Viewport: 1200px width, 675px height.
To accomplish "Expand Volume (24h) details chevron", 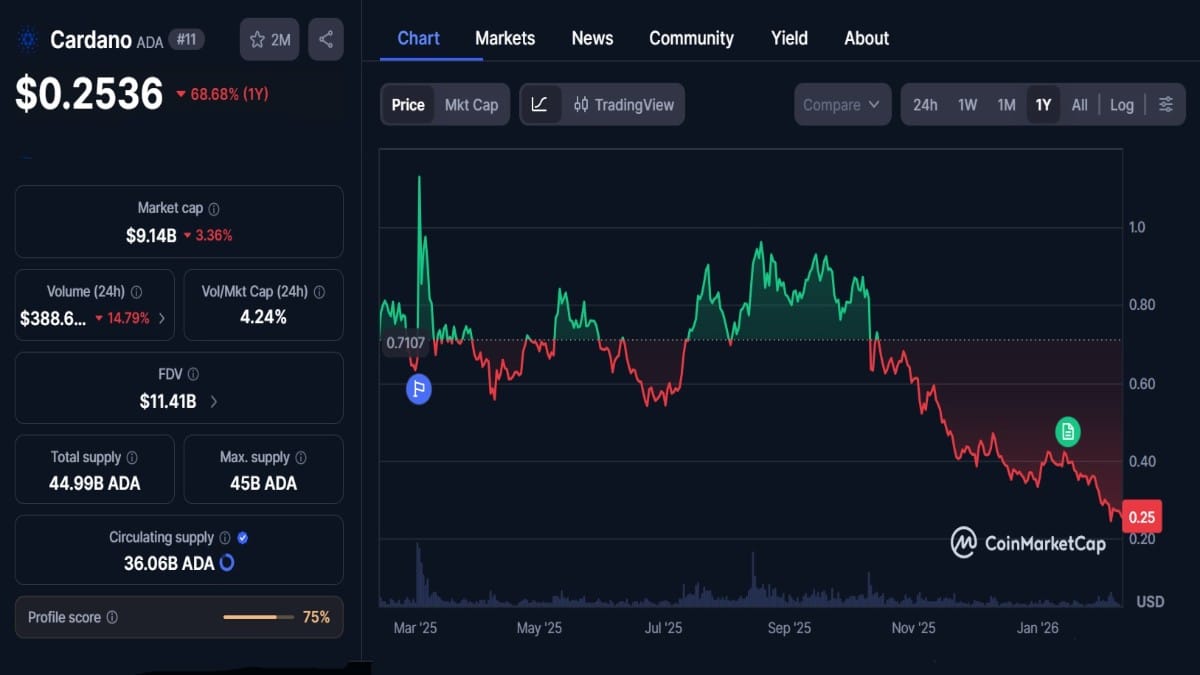I will (162, 319).
